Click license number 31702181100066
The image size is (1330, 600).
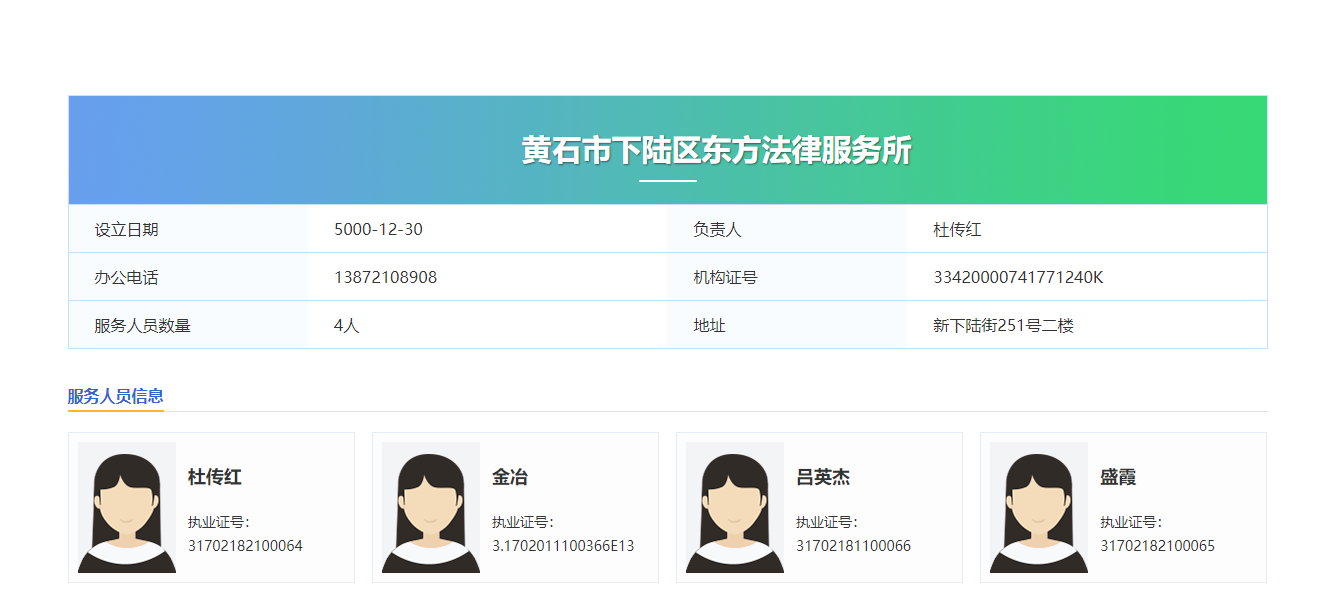(853, 546)
